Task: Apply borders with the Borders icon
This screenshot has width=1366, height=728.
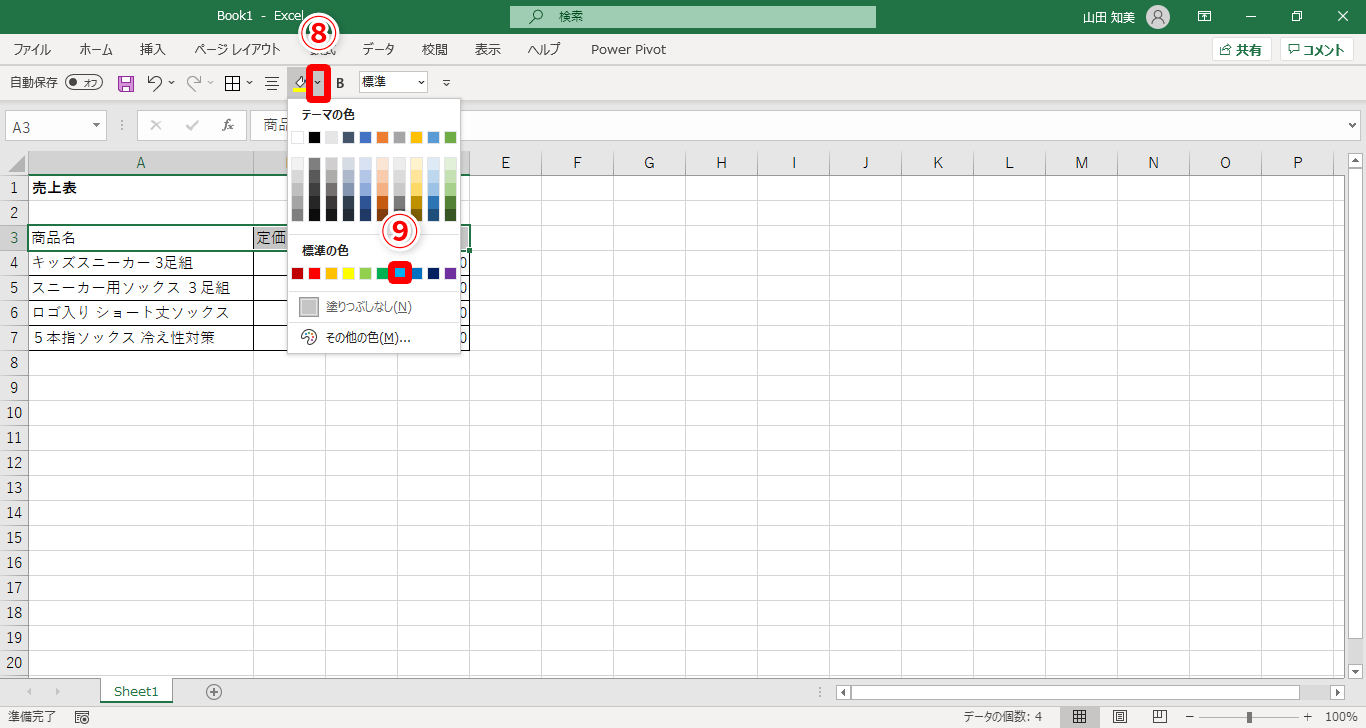Action: 232,83
